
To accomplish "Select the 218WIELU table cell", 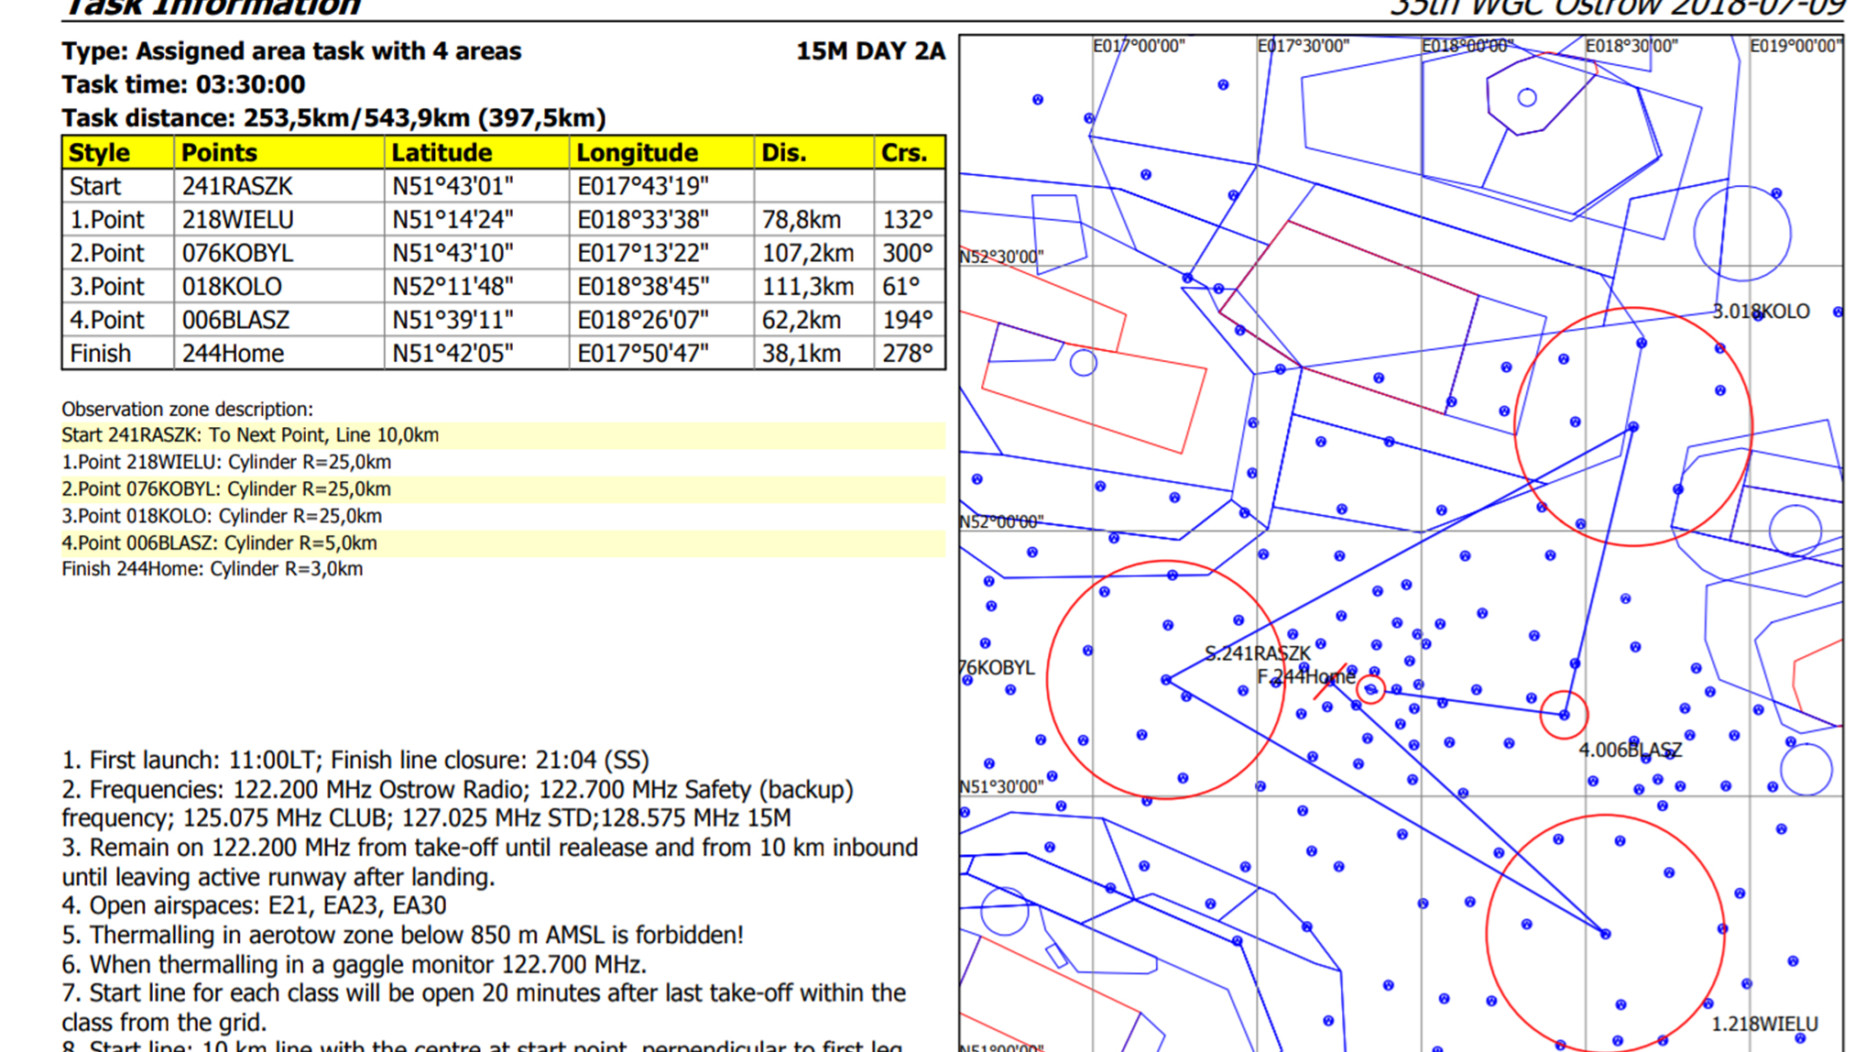I will click(237, 220).
